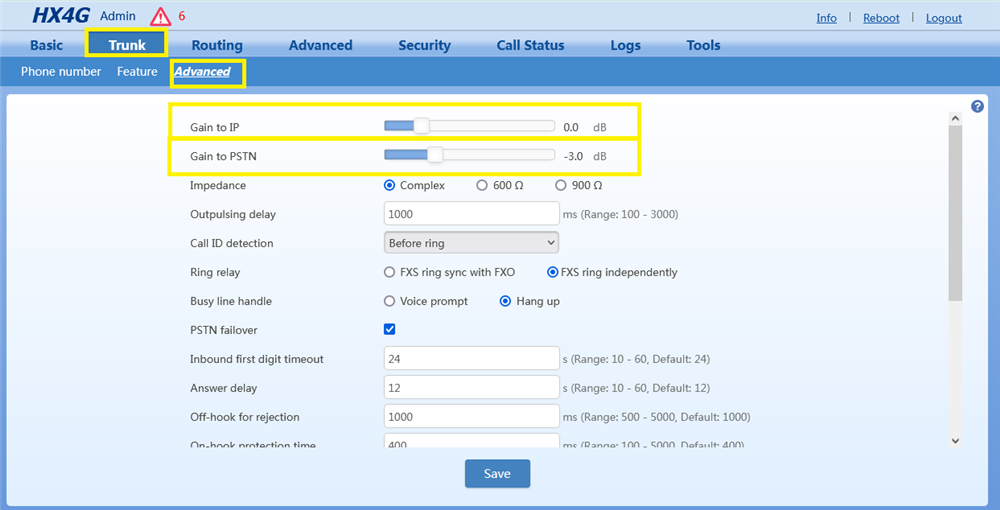The width and height of the screenshot is (1000, 510).
Task: Click the Reboot link
Action: (x=881, y=18)
